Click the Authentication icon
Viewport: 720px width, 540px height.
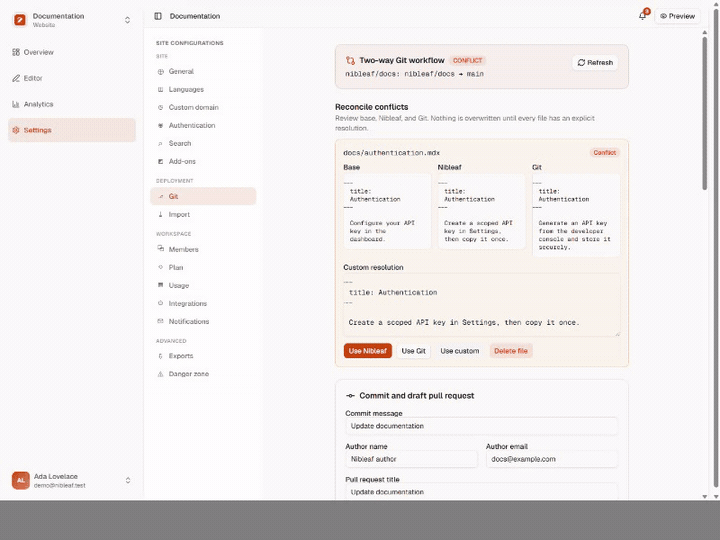(160, 125)
